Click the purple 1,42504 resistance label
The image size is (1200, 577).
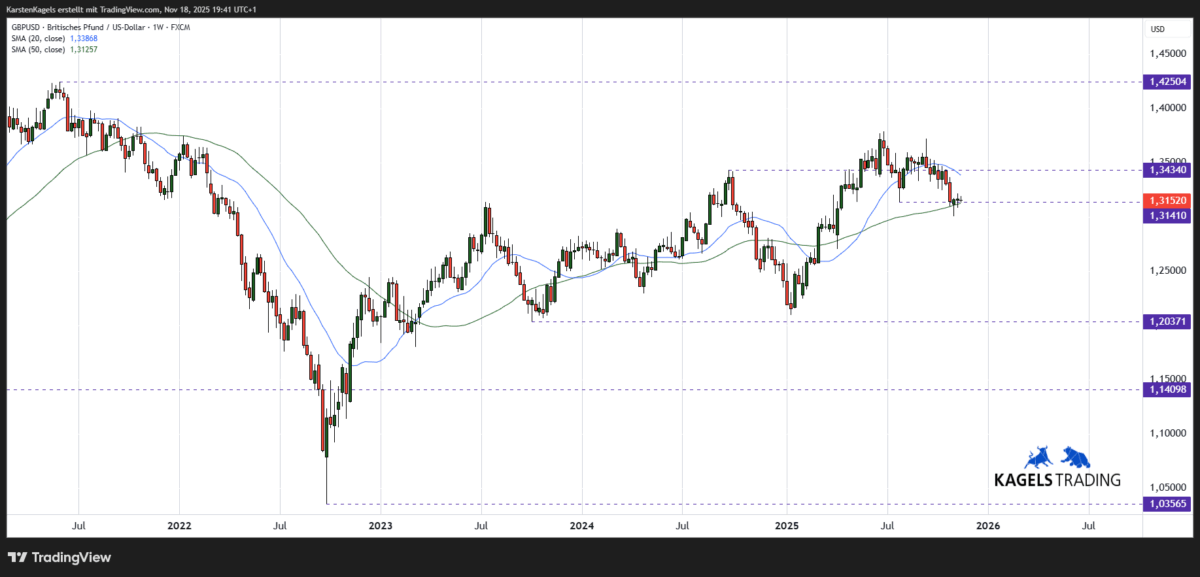1168,82
